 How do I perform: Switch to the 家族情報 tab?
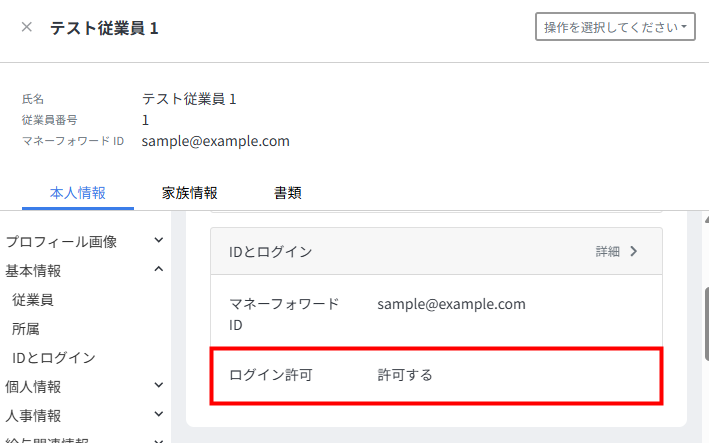[x=190, y=193]
